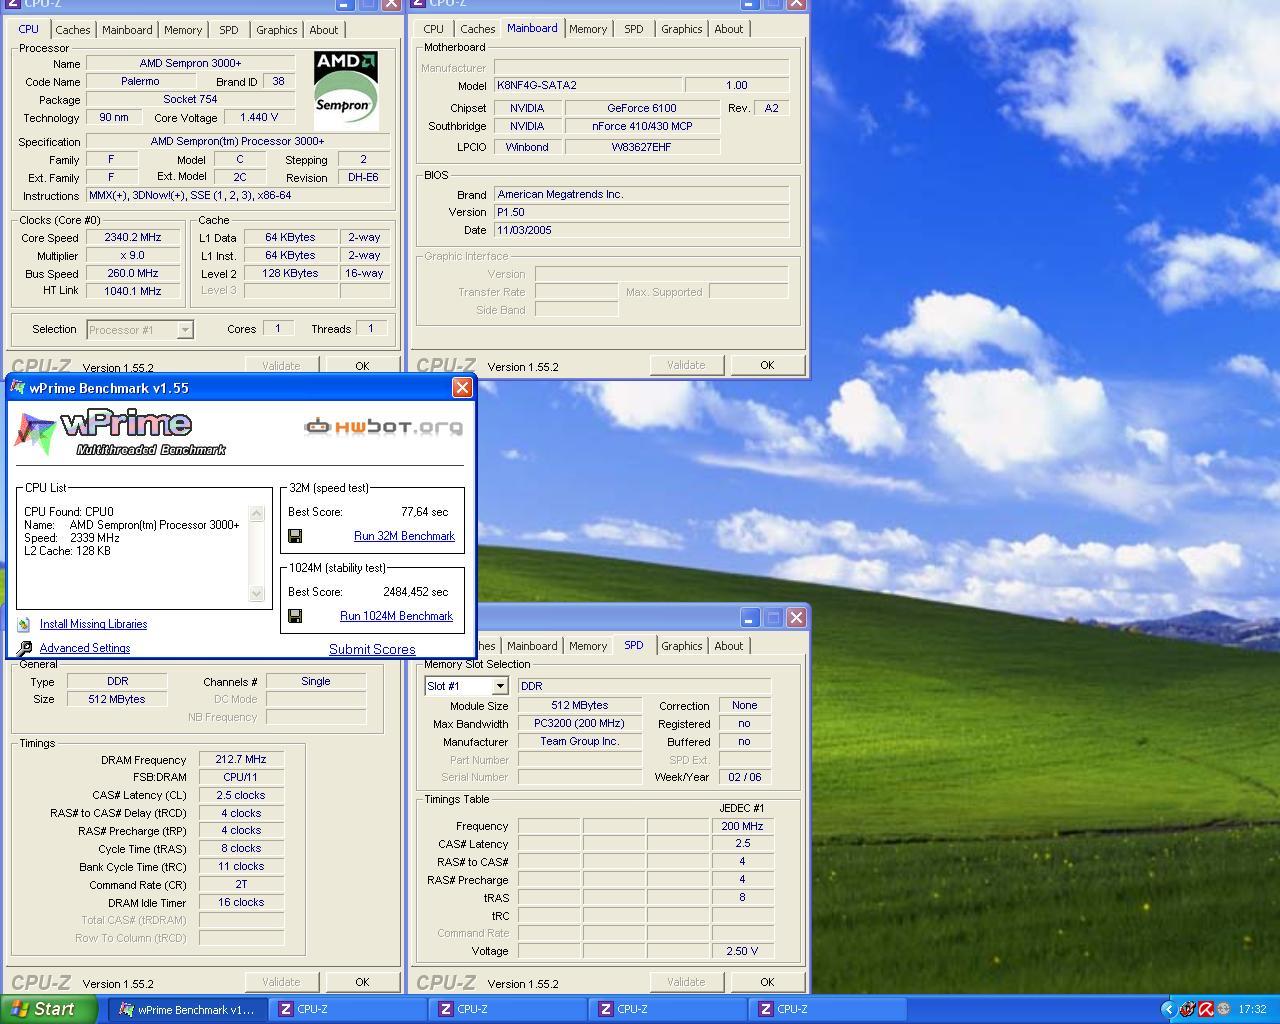The height and width of the screenshot is (1024, 1280).
Task: Select Caches tab in the Mainboard window
Action: click(x=477, y=29)
